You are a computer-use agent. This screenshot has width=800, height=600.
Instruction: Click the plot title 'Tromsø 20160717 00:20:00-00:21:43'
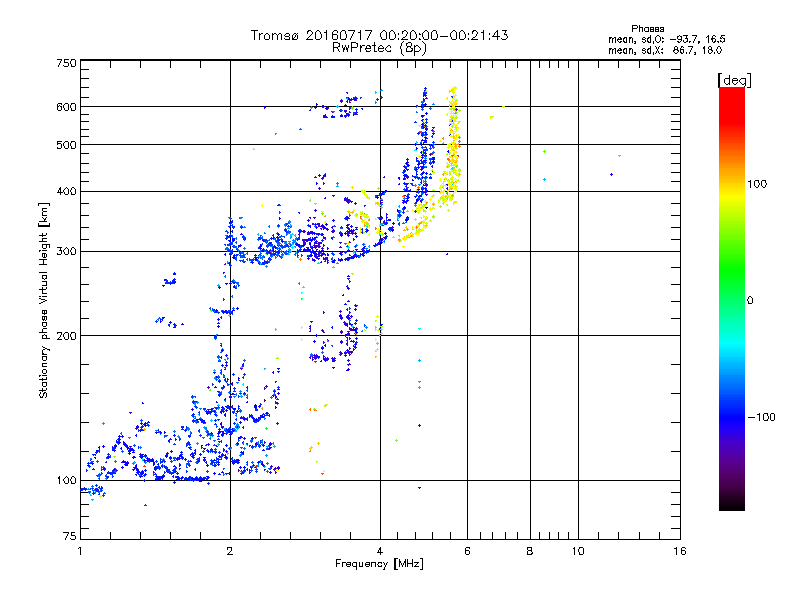pyautogui.click(x=379, y=35)
